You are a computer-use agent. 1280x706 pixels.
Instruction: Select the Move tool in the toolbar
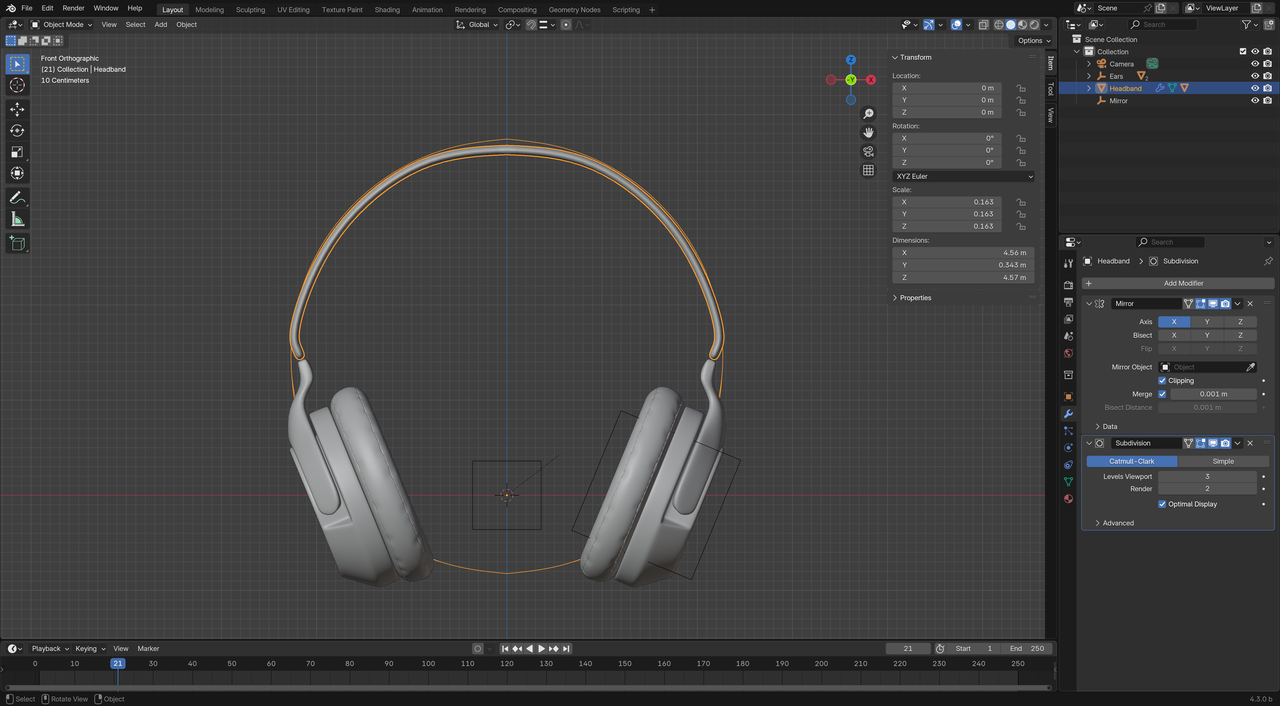click(17, 110)
